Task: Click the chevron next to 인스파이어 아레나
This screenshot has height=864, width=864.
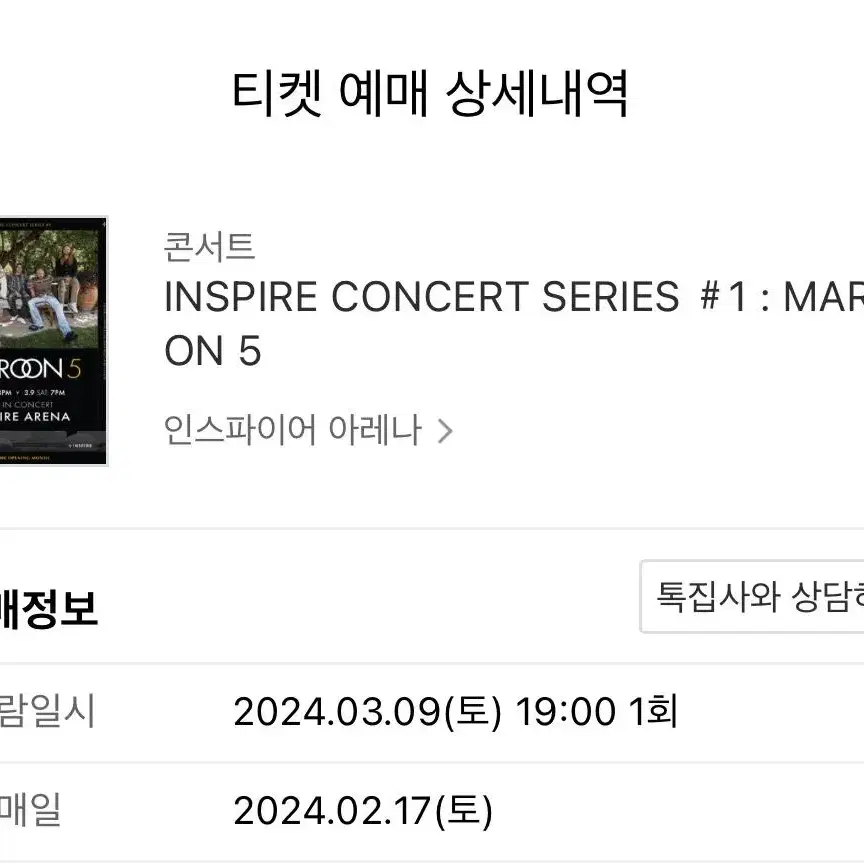Action: point(445,431)
